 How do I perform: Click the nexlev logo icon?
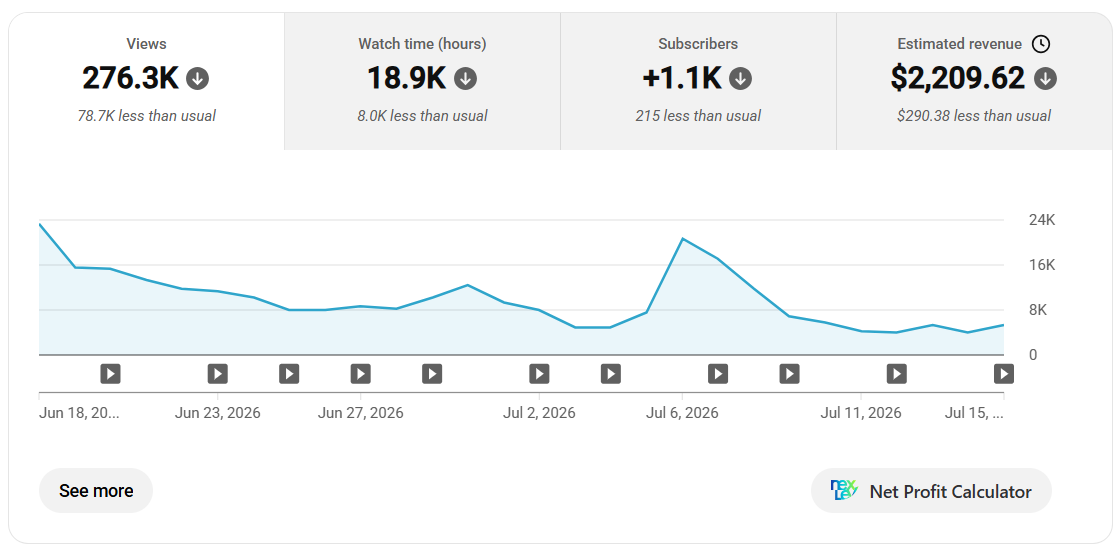click(x=844, y=490)
